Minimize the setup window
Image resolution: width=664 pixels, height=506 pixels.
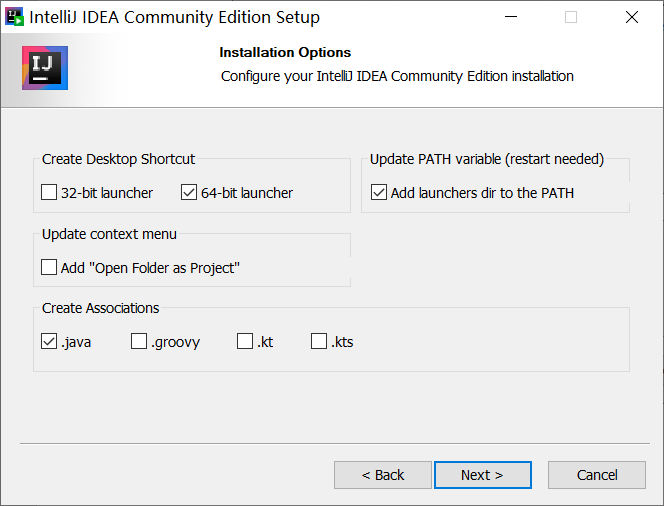point(511,17)
